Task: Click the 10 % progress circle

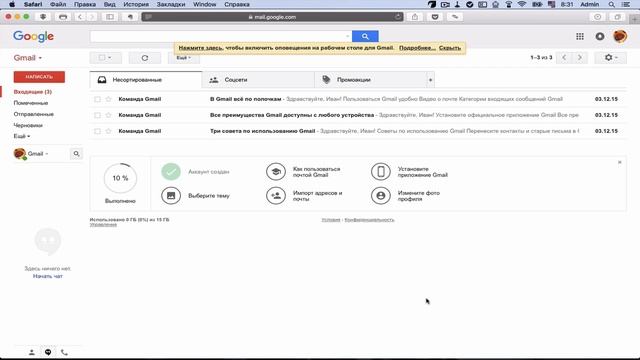Action: click(x=120, y=178)
